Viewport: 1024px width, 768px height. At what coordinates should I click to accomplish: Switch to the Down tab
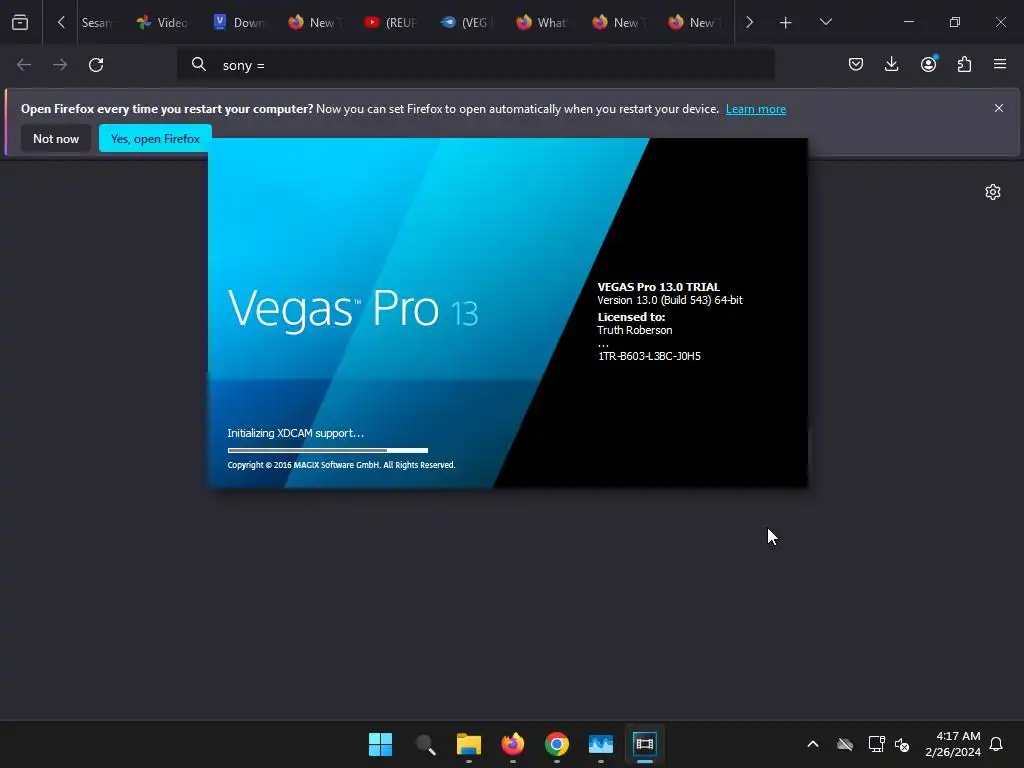point(238,22)
